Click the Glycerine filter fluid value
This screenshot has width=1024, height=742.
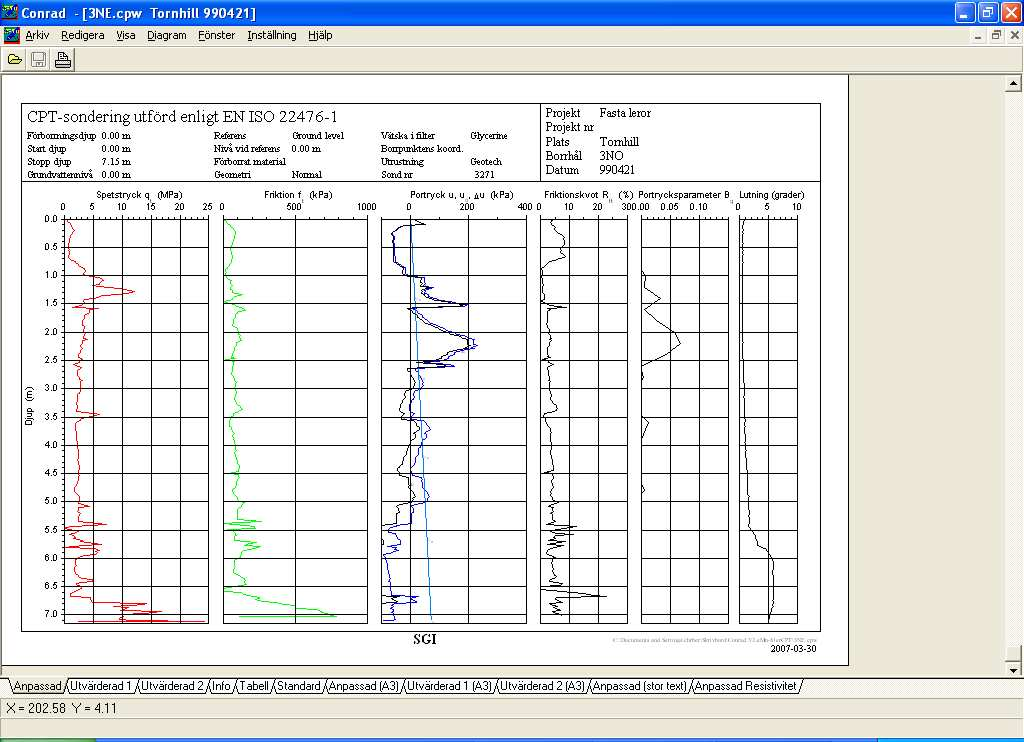pyautogui.click(x=488, y=135)
